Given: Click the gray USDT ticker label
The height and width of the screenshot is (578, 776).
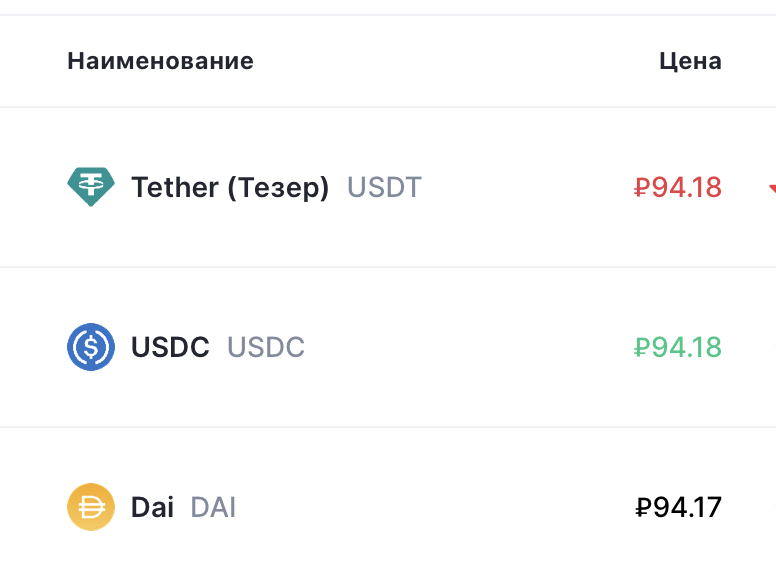Looking at the screenshot, I should 385,188.
